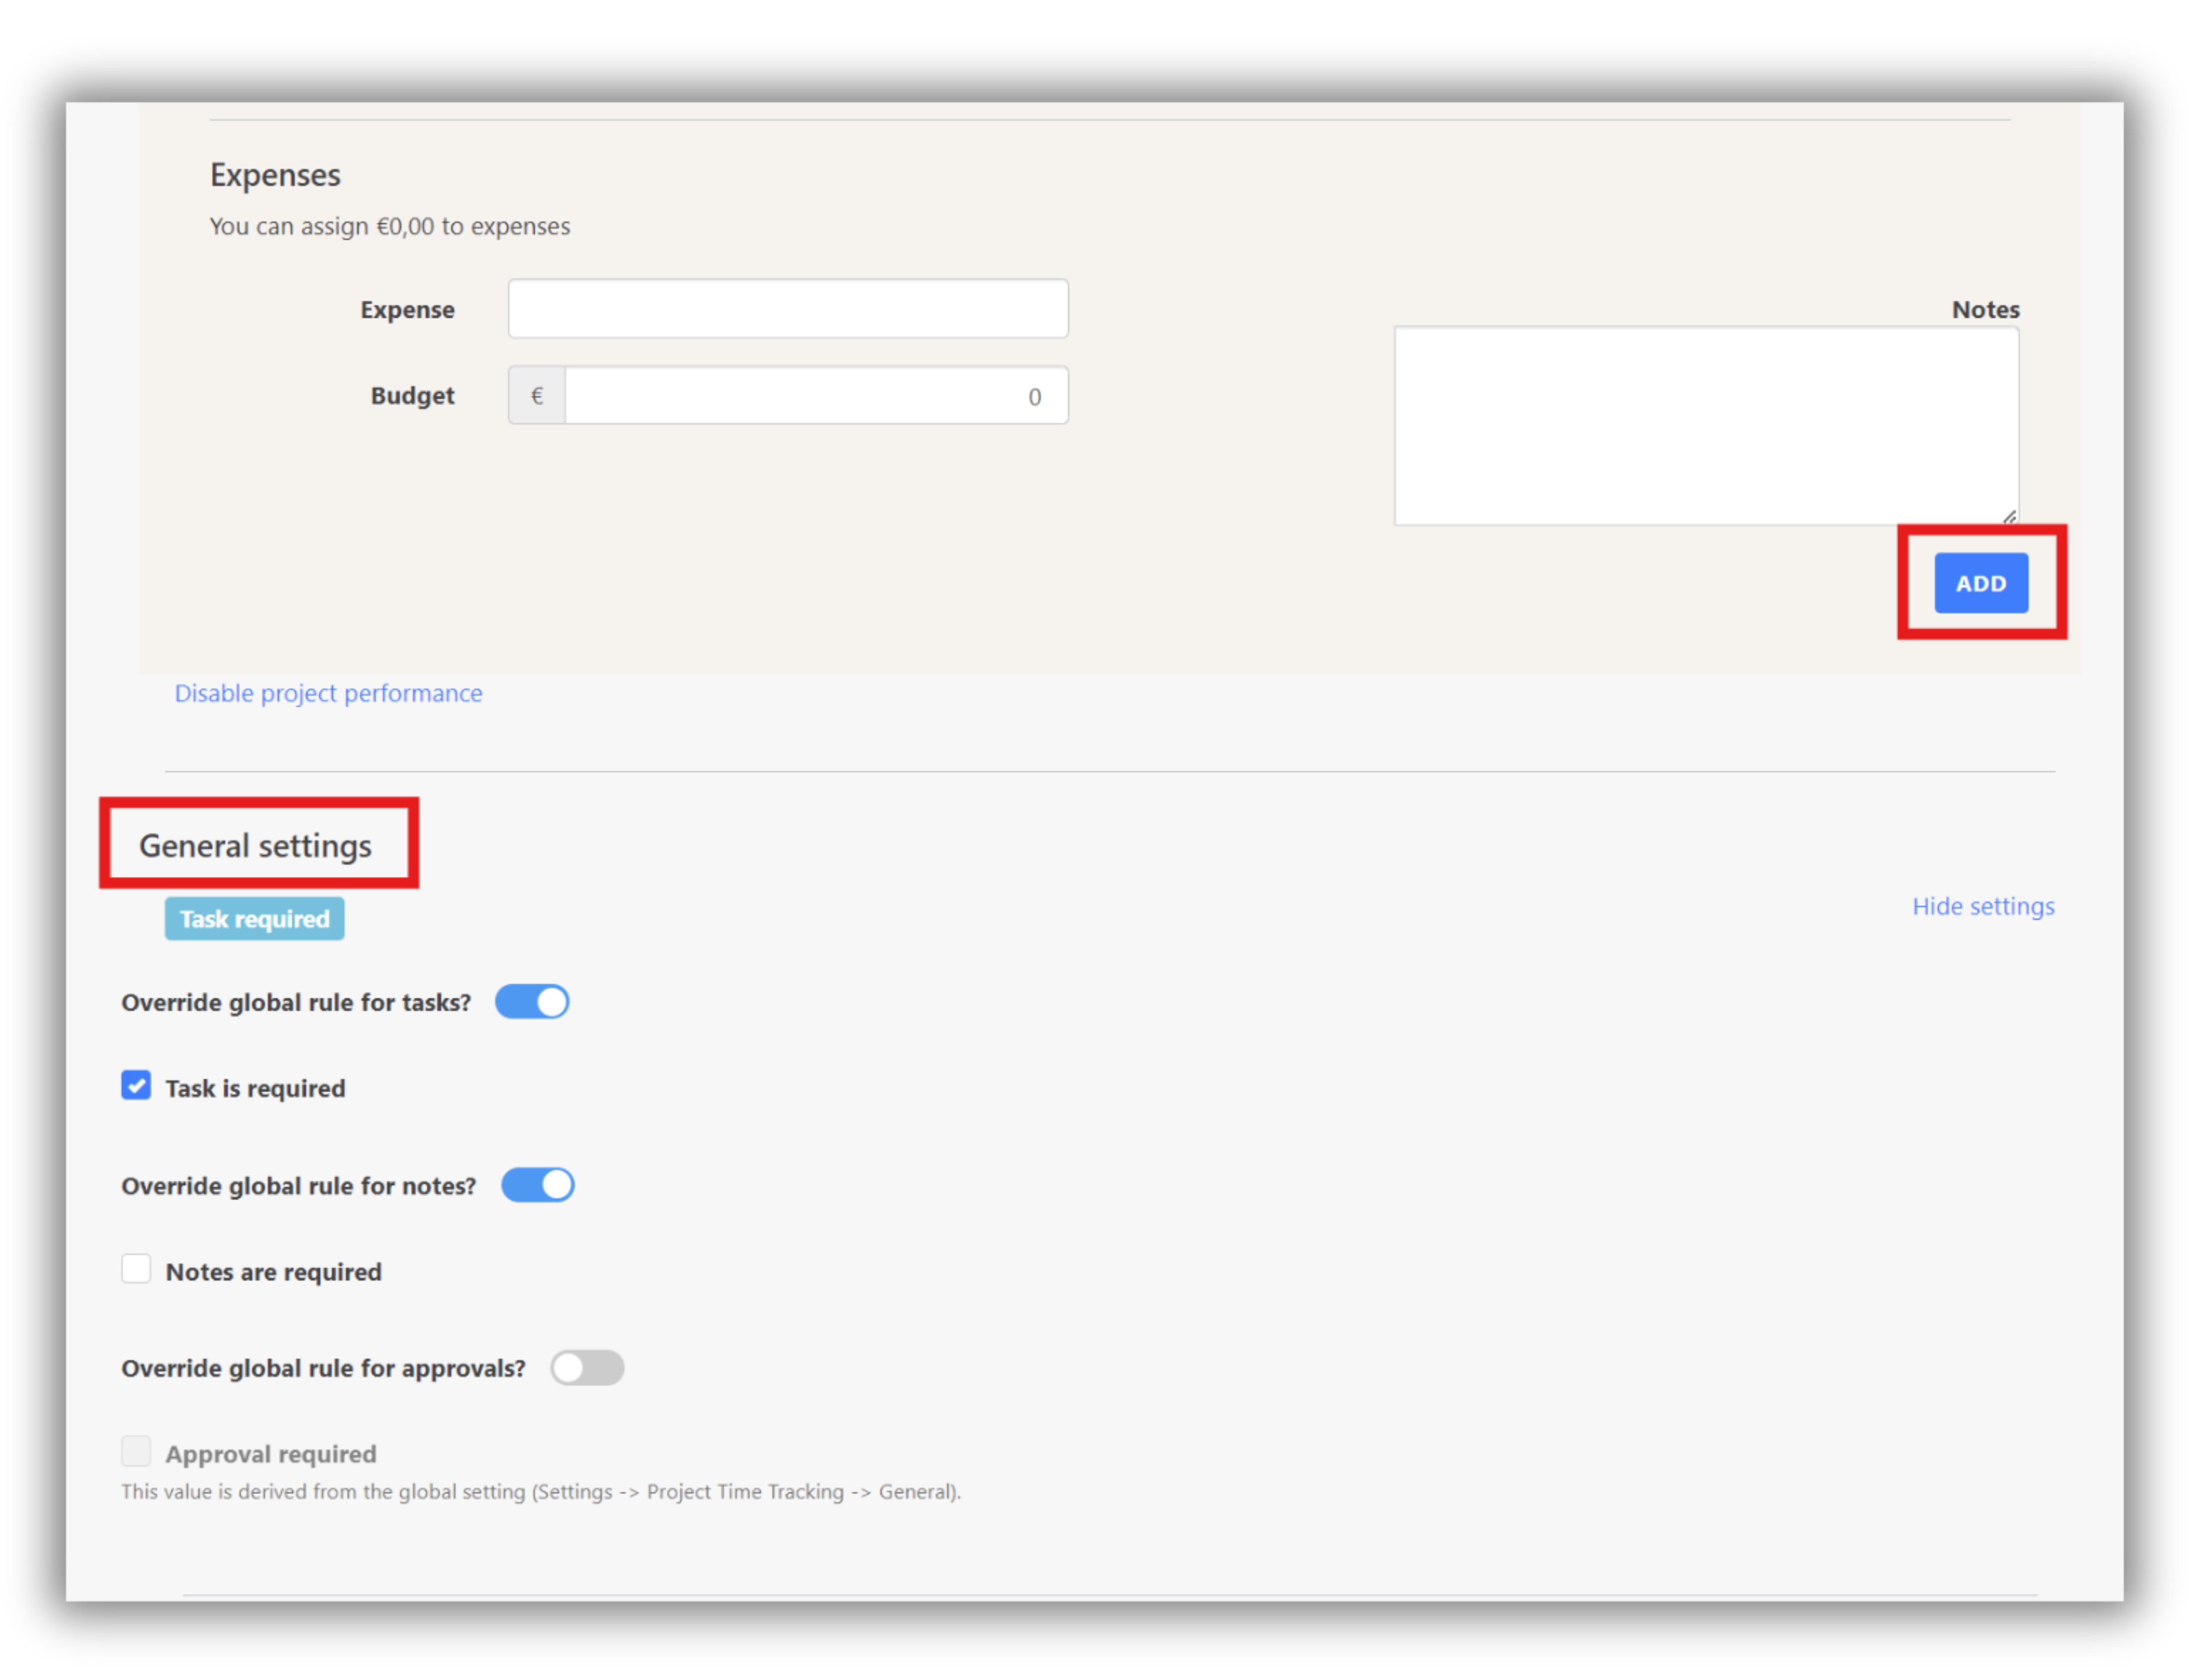
Task: Uncheck the 'Task is required' checkbox
Action: click(136, 1086)
